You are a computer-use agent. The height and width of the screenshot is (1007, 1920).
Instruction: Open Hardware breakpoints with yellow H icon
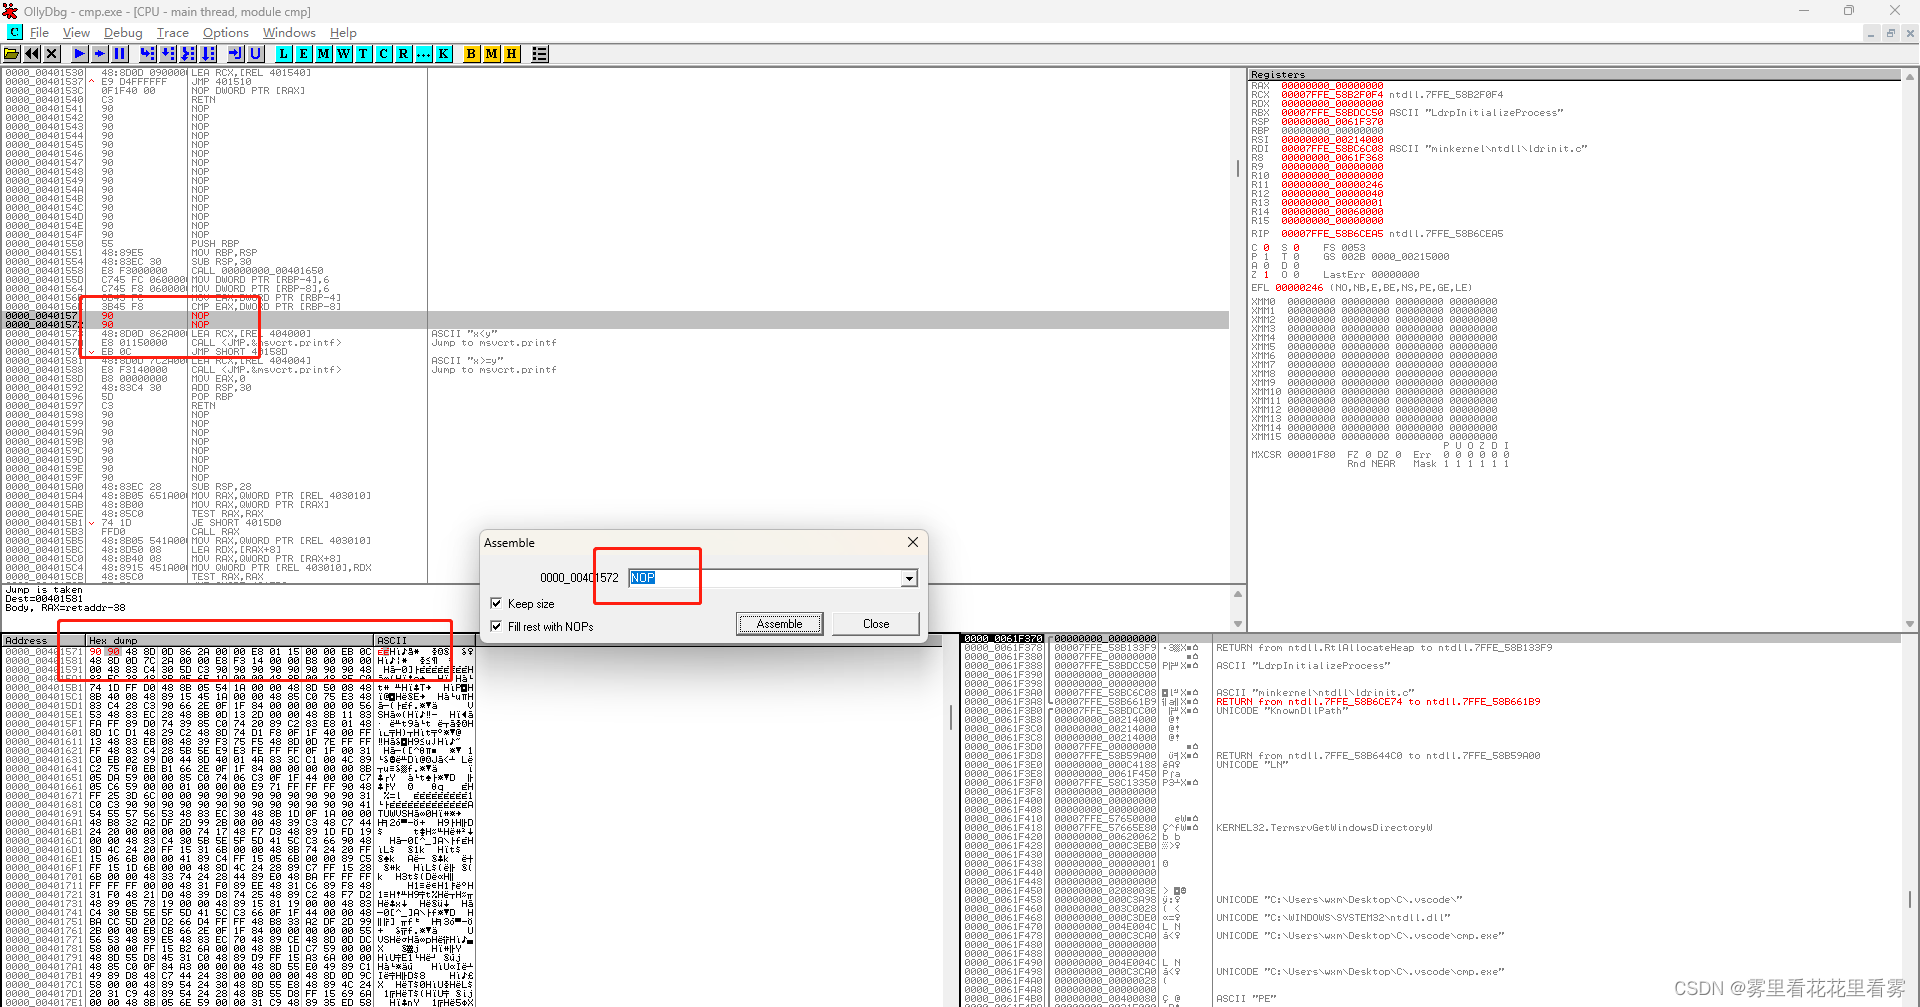coord(512,54)
